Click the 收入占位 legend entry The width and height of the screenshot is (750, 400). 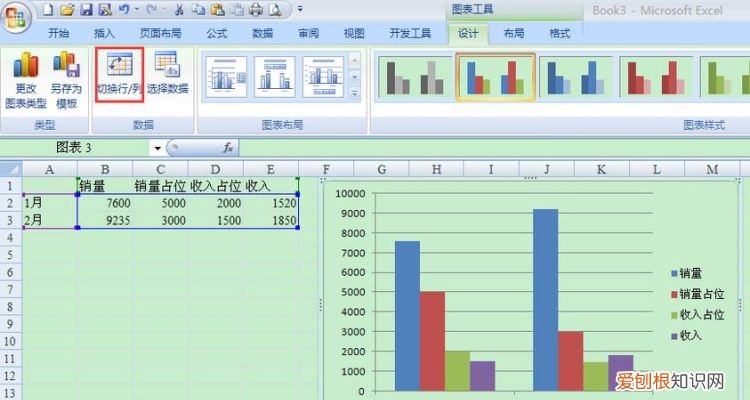[698, 315]
